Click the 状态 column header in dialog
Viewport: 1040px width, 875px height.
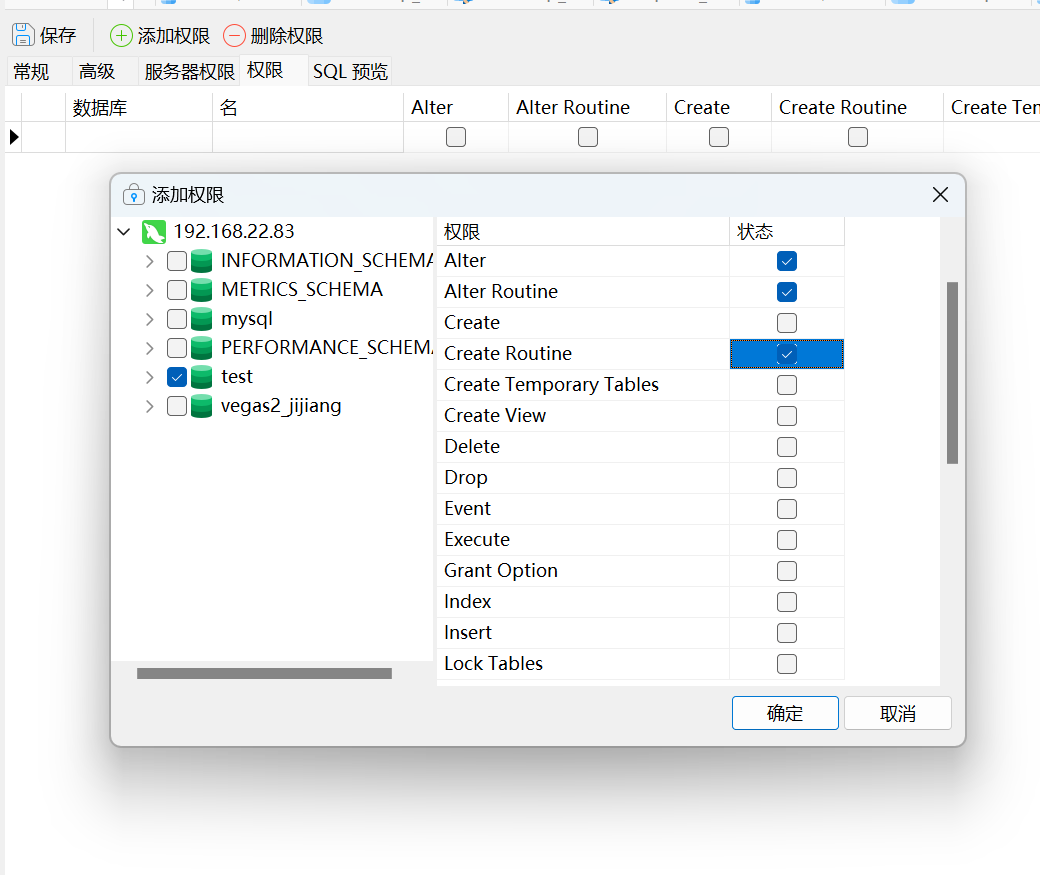(x=787, y=232)
